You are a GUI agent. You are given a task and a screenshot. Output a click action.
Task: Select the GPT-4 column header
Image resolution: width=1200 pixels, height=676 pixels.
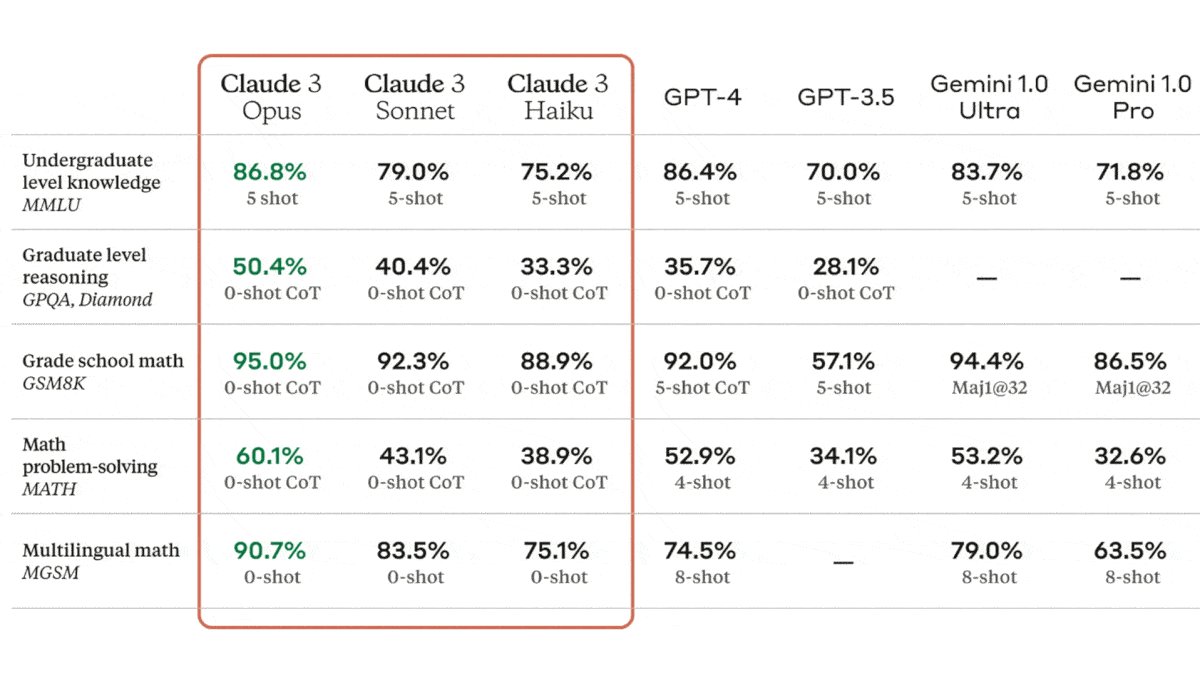703,98
